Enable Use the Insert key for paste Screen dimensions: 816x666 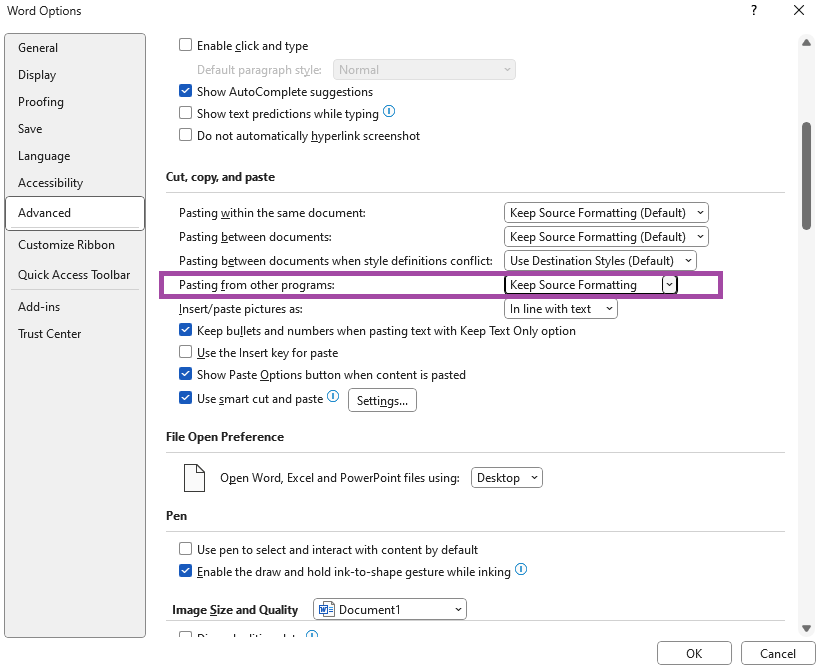[185, 352]
